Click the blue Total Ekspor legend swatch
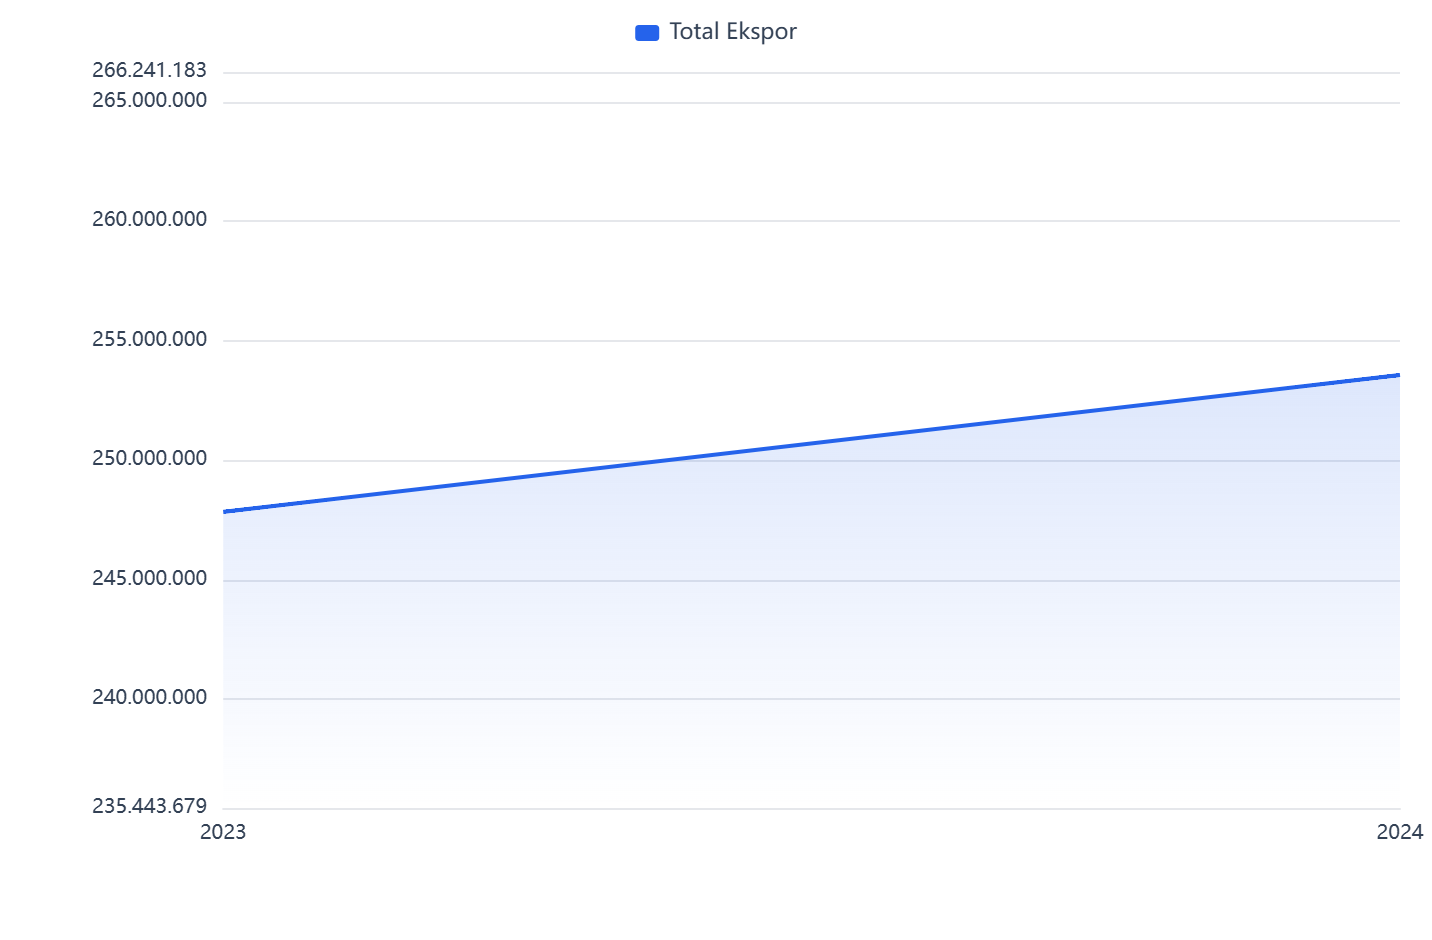 click(647, 33)
